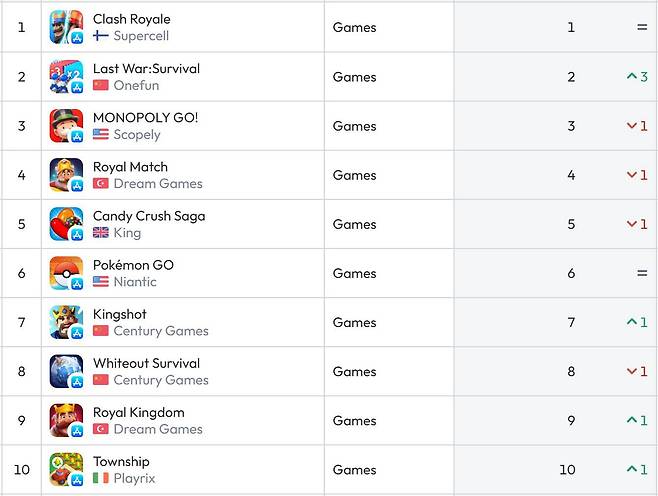Click the Clash Royale app icon

(66, 27)
